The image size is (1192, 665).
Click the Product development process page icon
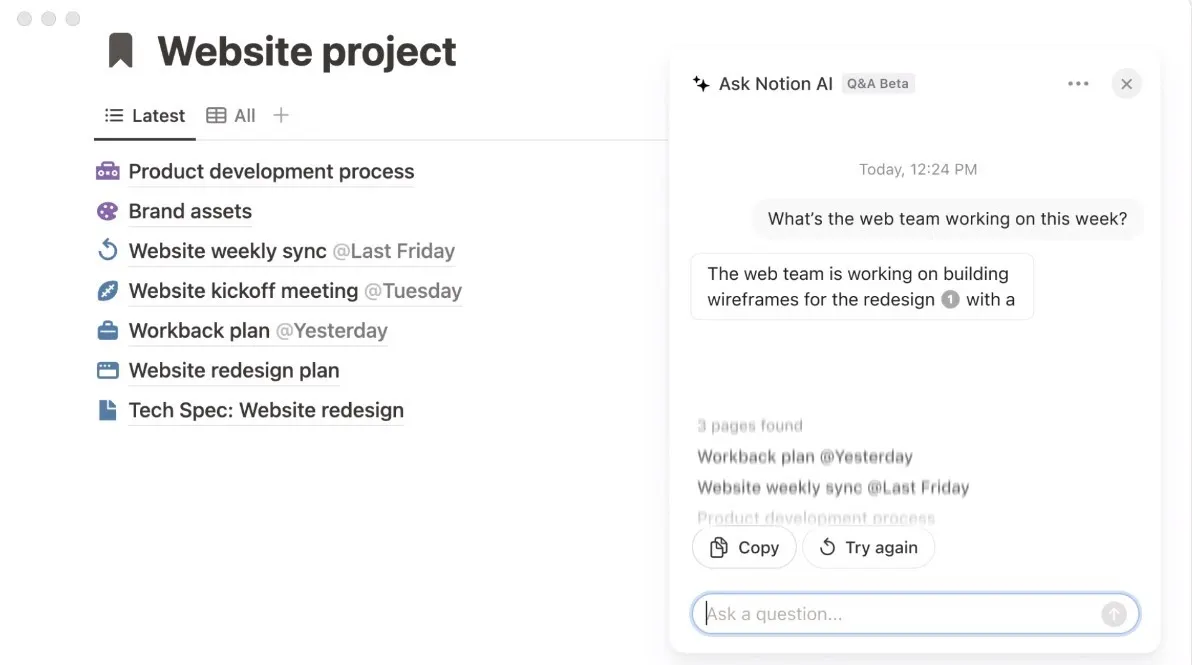click(107, 171)
